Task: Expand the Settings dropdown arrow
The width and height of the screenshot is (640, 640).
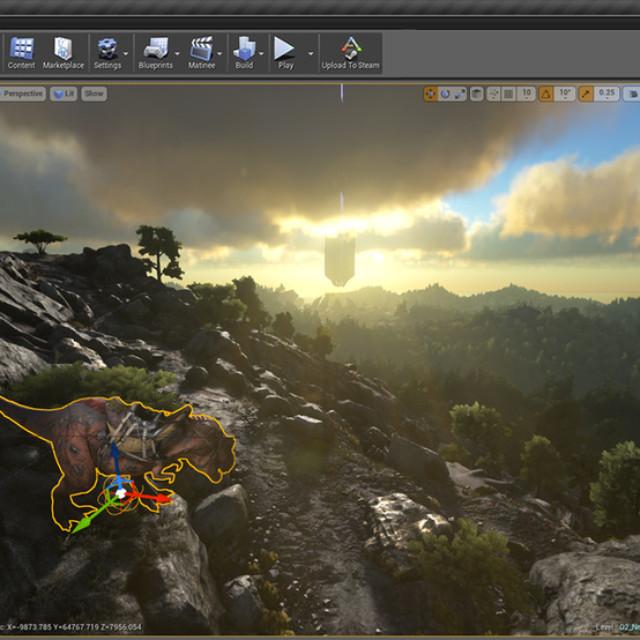Action: pos(126,53)
